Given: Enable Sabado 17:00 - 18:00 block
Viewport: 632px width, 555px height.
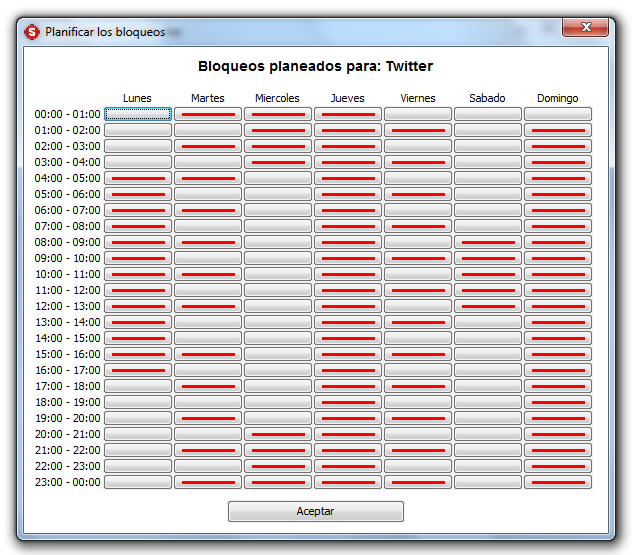Looking at the screenshot, I should 488,386.
